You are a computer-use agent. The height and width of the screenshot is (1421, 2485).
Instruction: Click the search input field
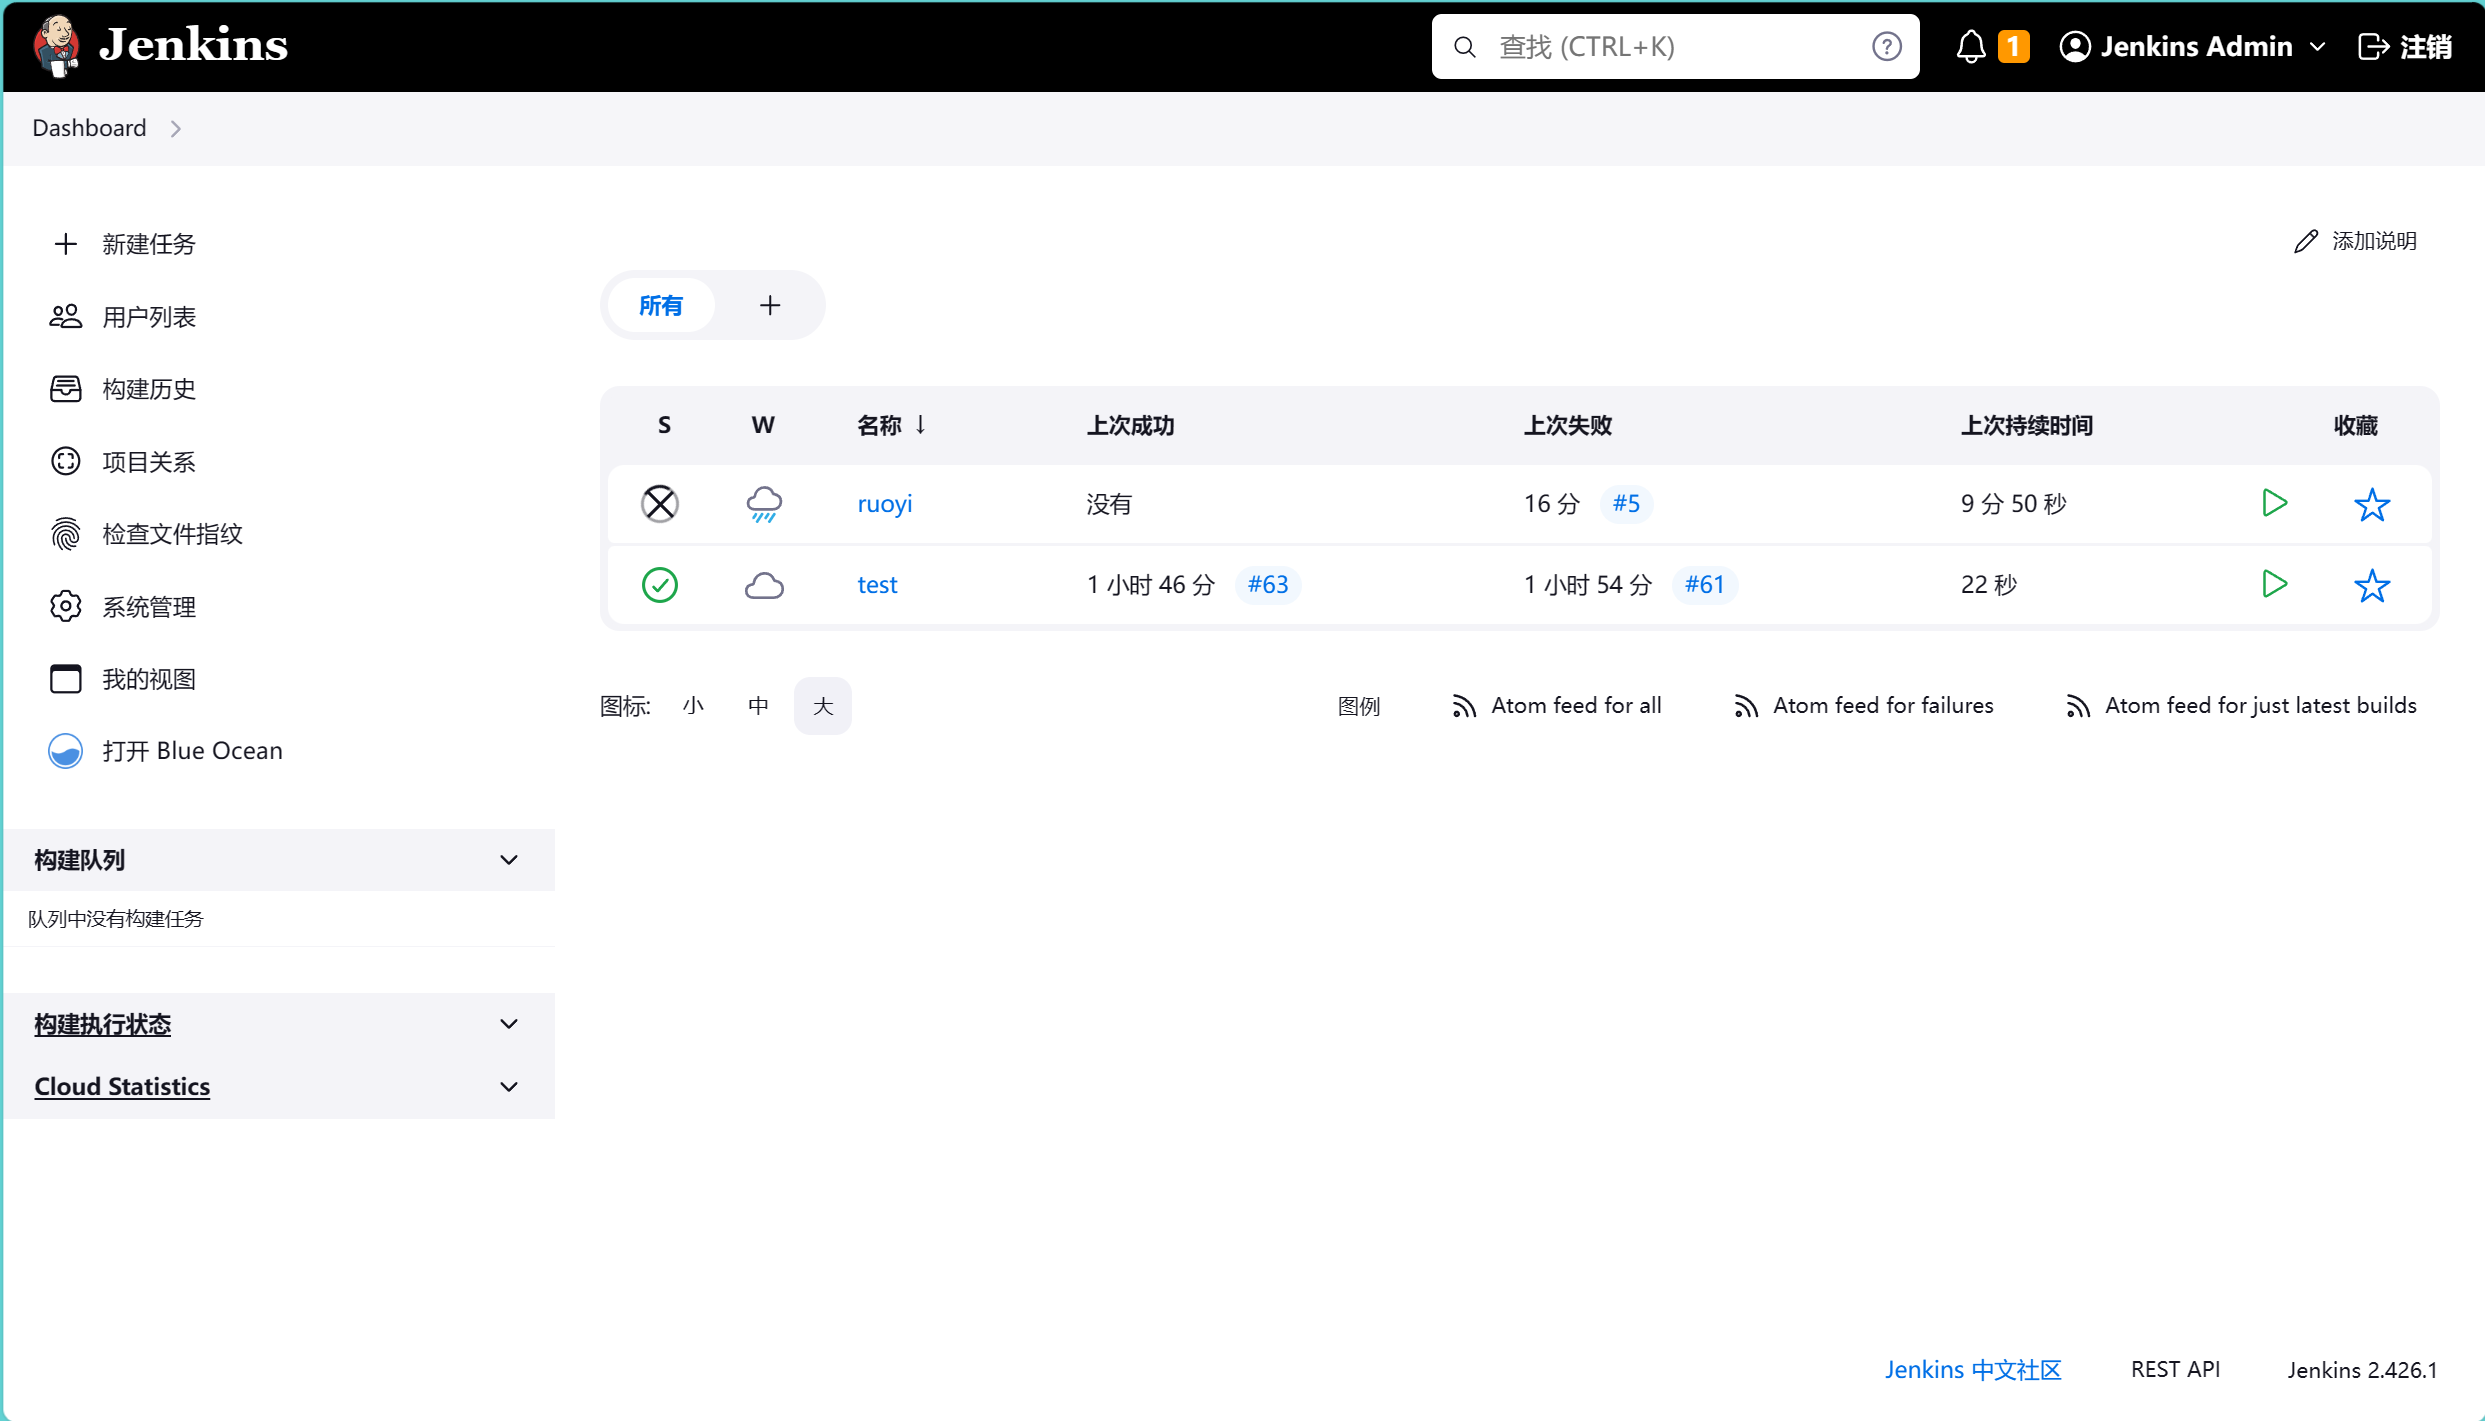(x=1678, y=46)
